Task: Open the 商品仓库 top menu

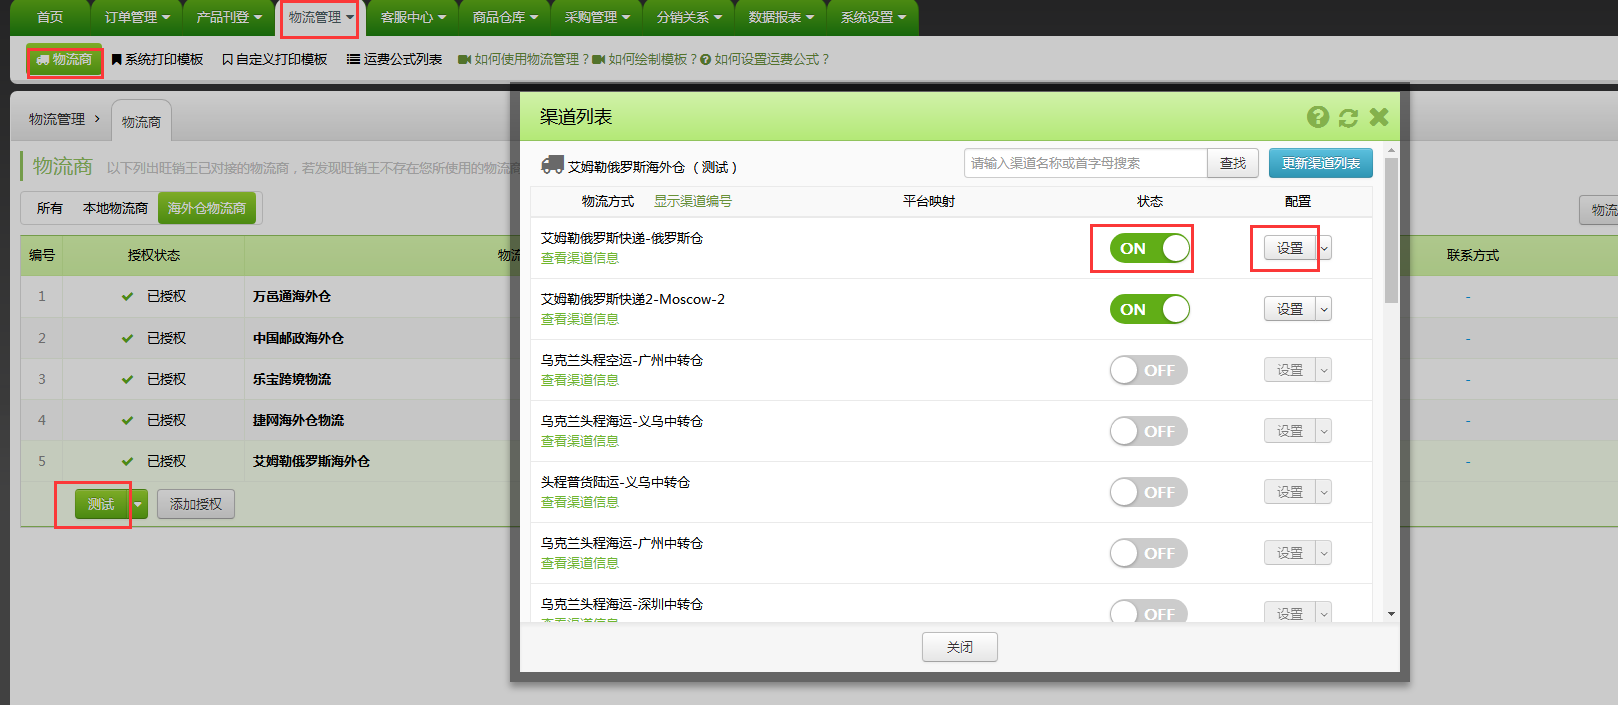Action: [505, 17]
